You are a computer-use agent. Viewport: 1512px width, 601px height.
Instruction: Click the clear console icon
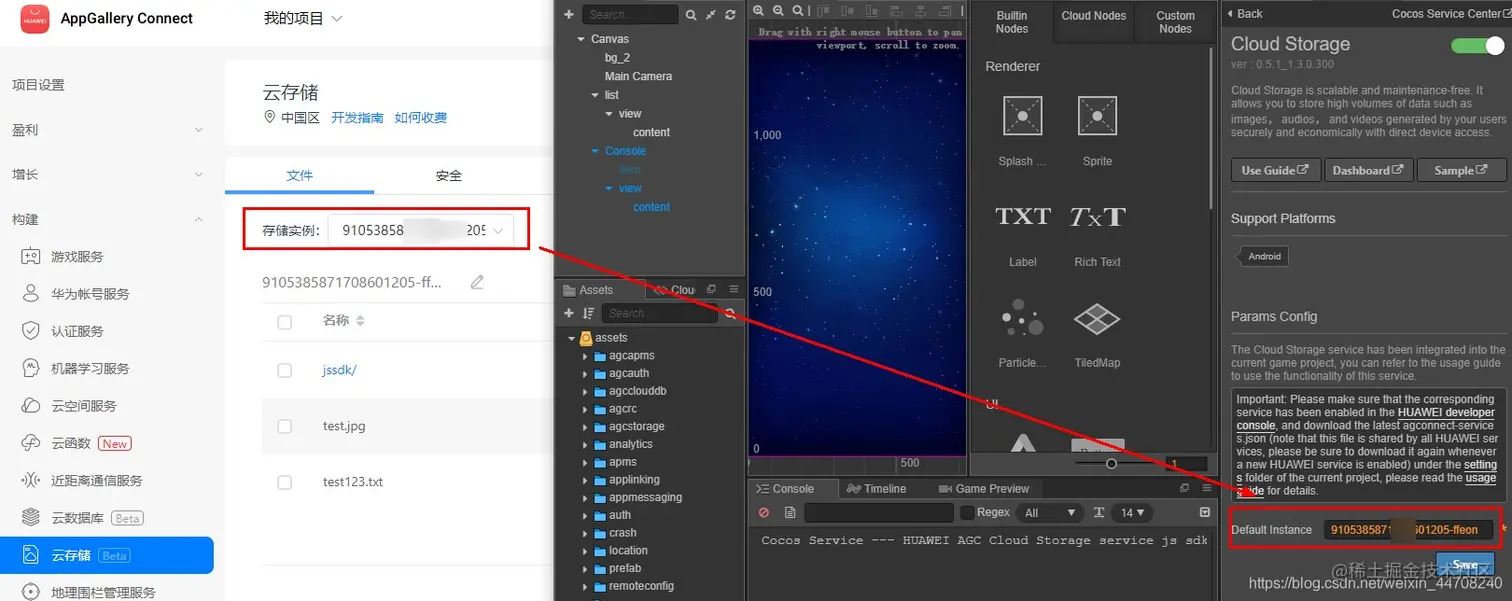(x=764, y=512)
